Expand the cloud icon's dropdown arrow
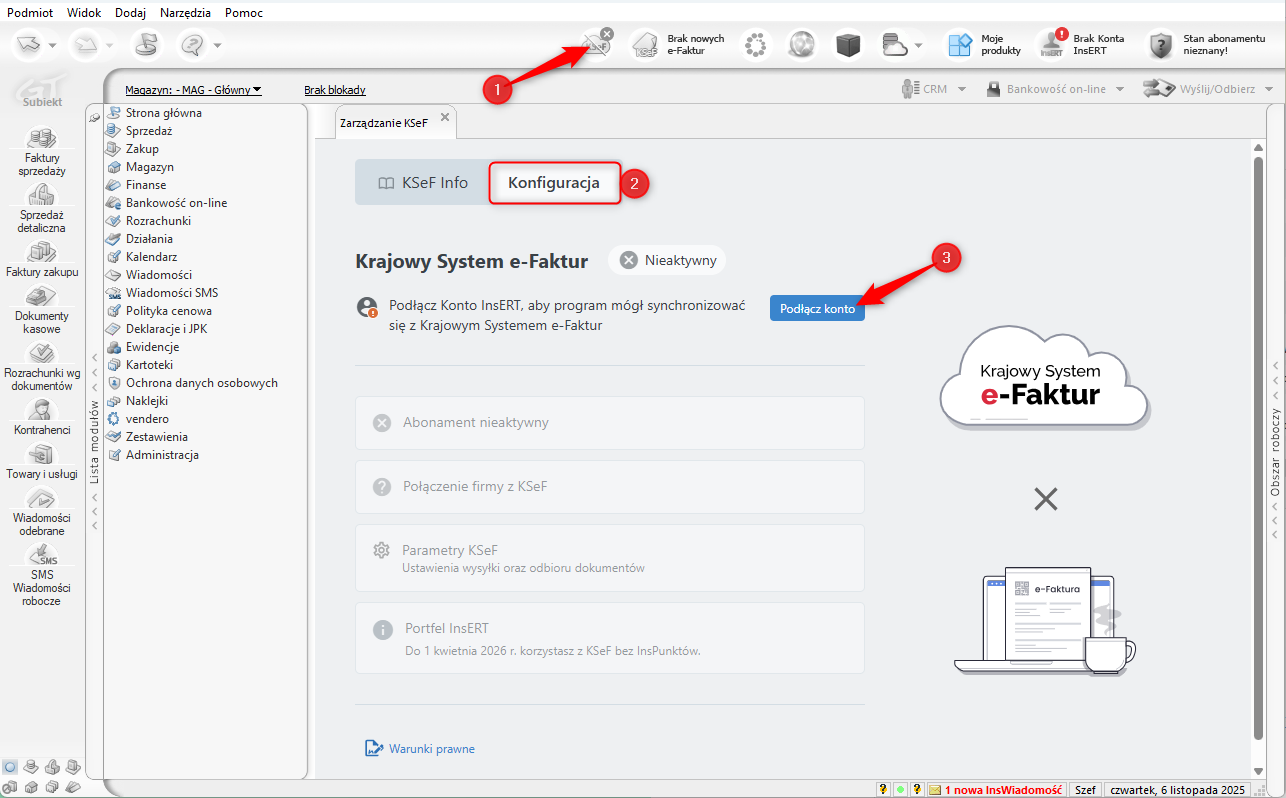1286x798 pixels. click(918, 46)
